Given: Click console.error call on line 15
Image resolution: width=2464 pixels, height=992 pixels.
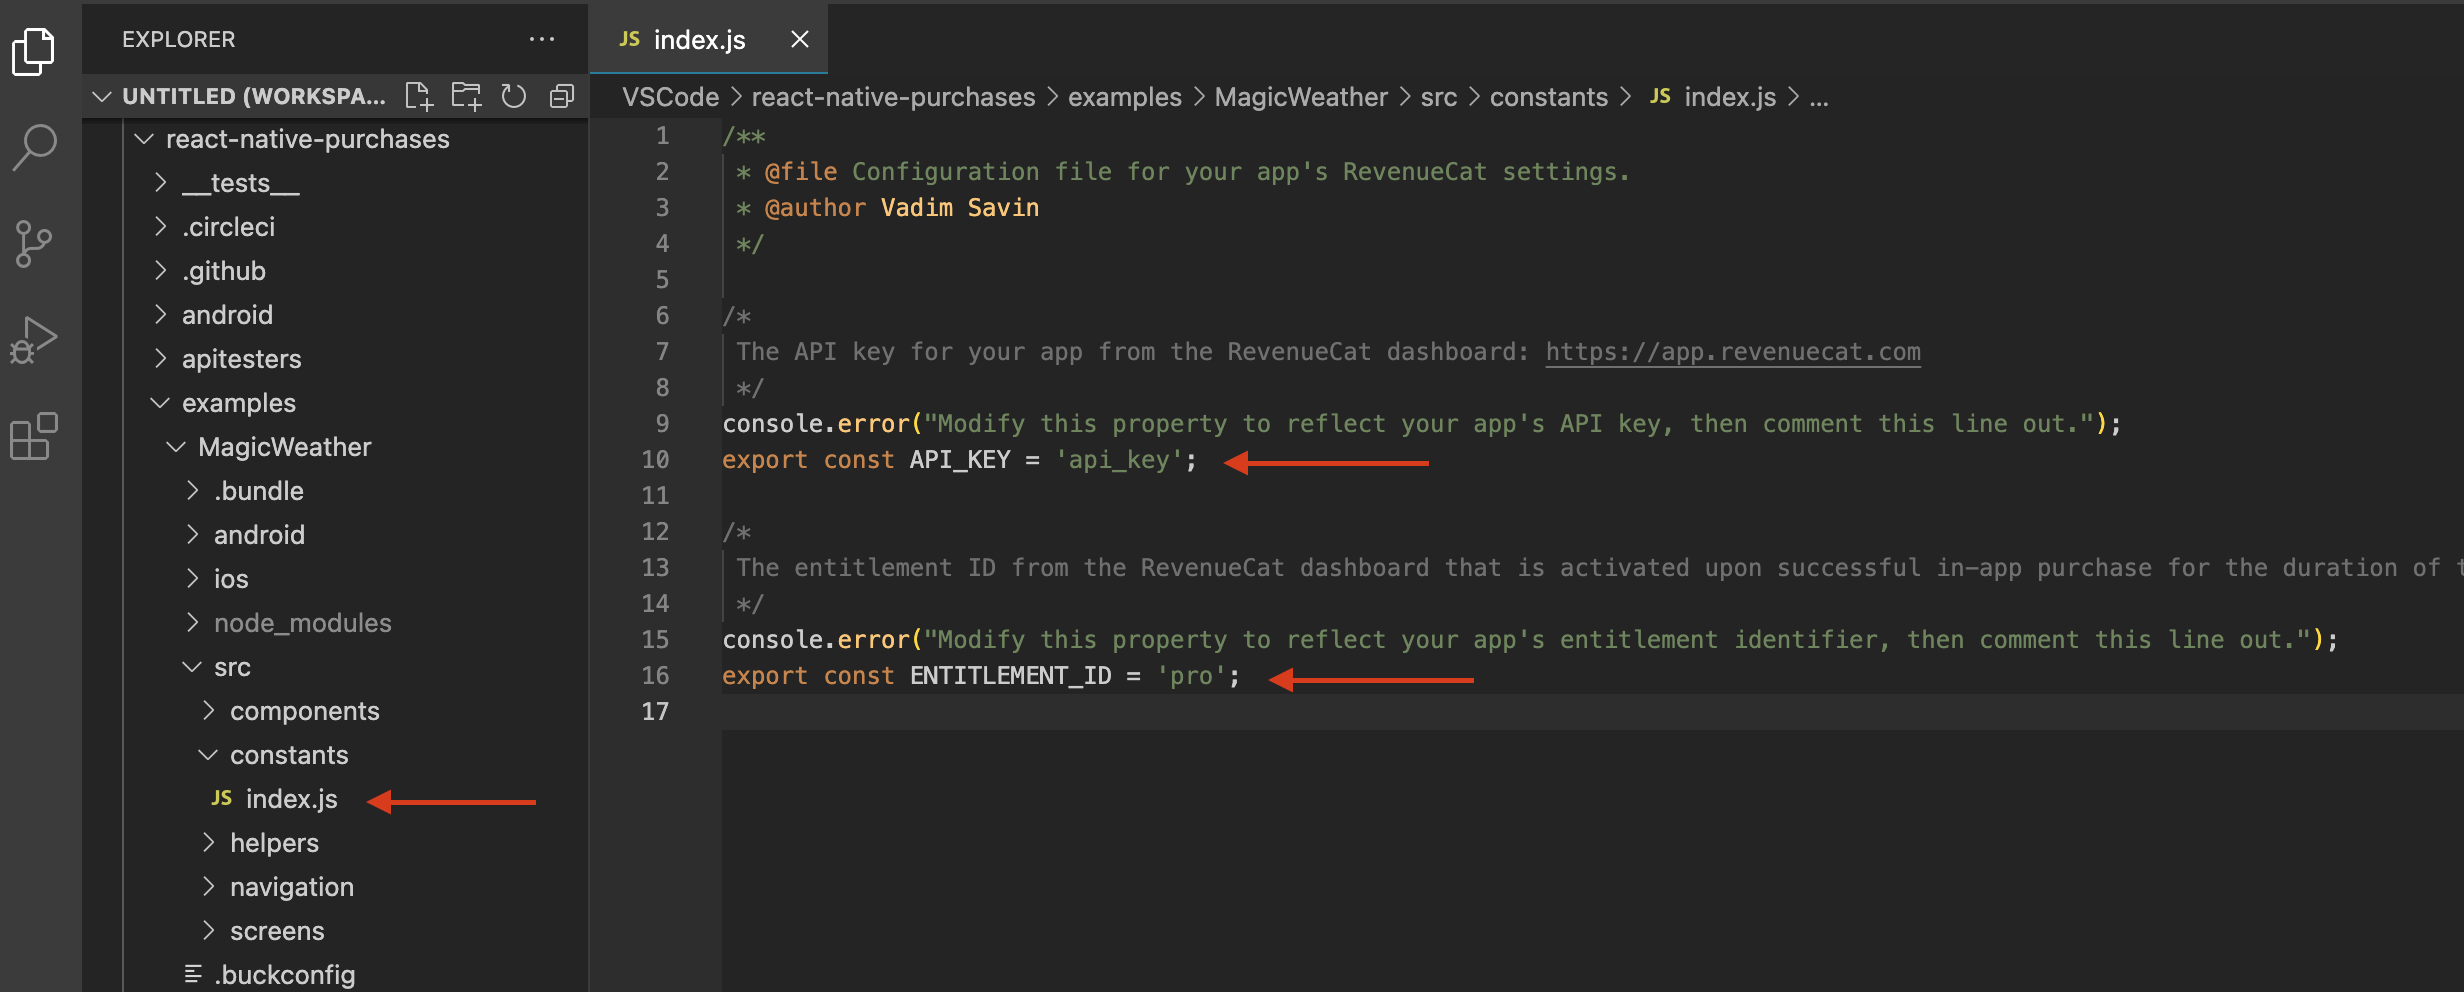Looking at the screenshot, I should click(816, 640).
